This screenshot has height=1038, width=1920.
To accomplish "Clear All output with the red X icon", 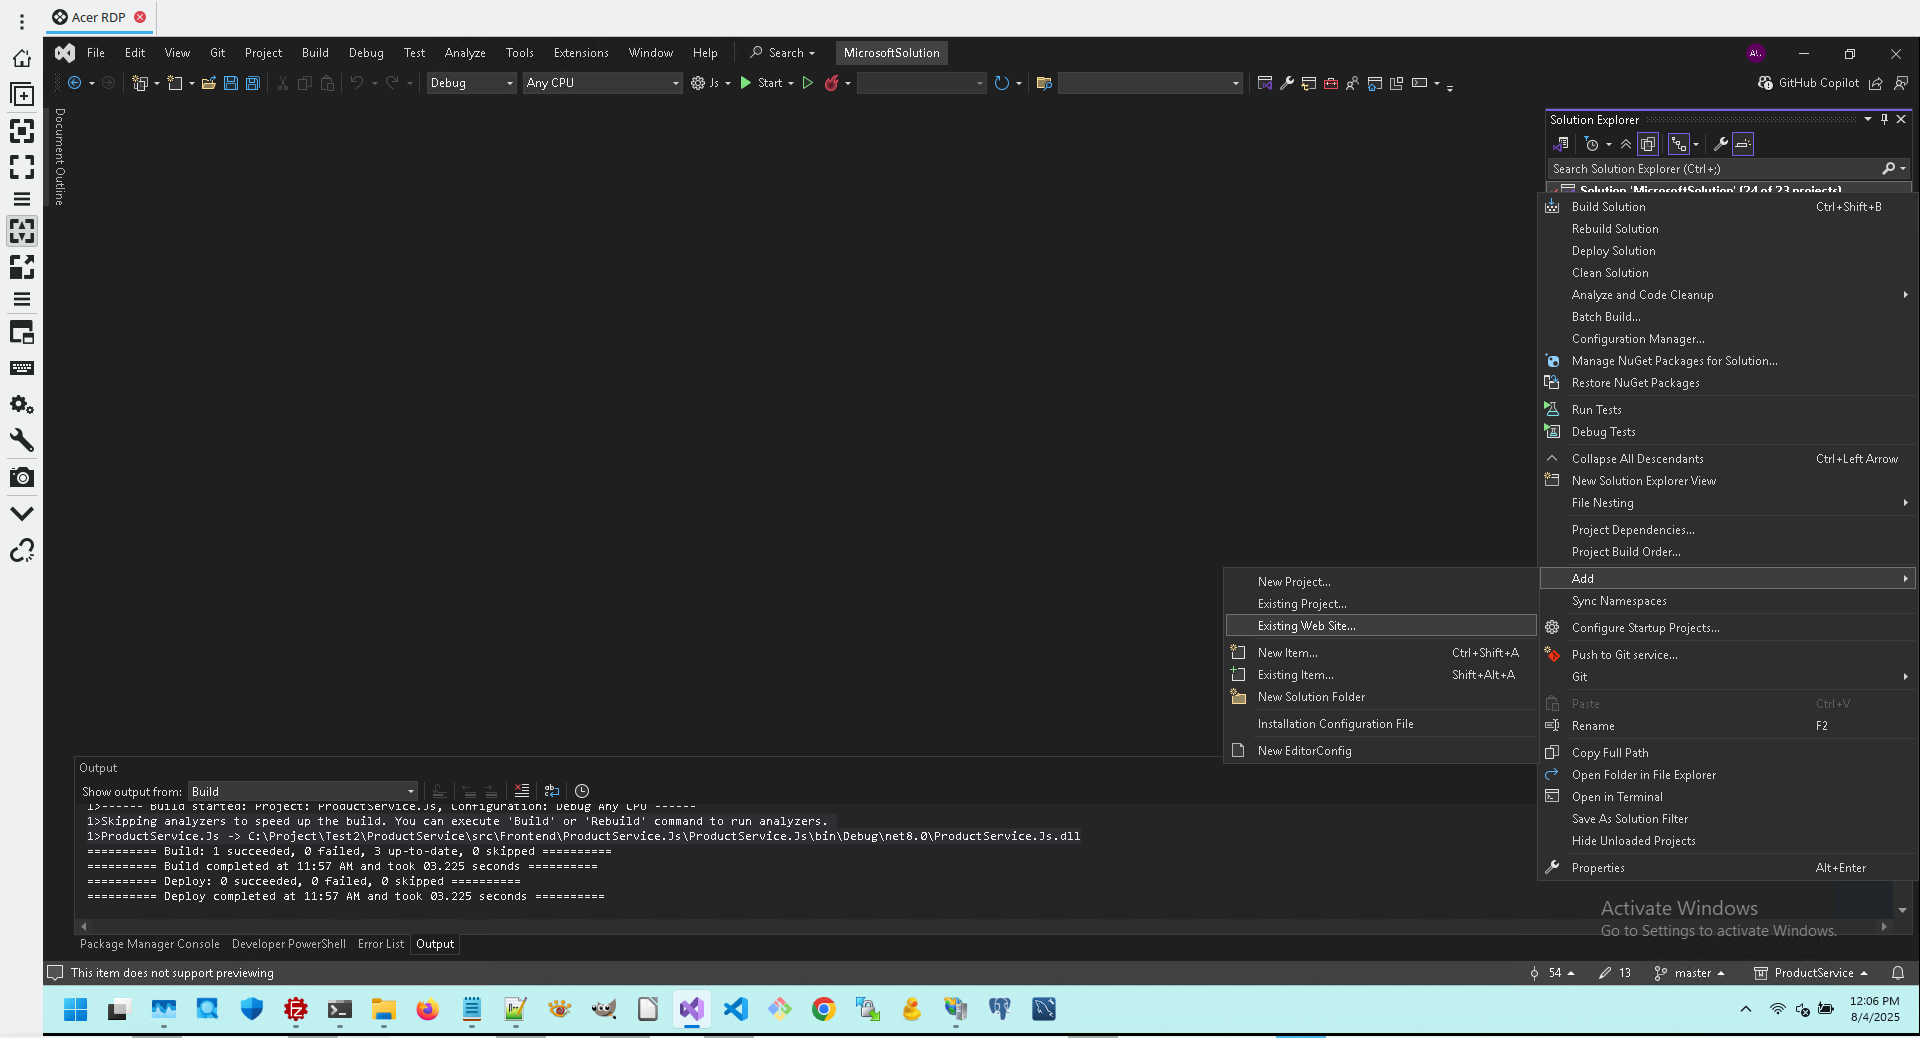I will click(x=522, y=791).
